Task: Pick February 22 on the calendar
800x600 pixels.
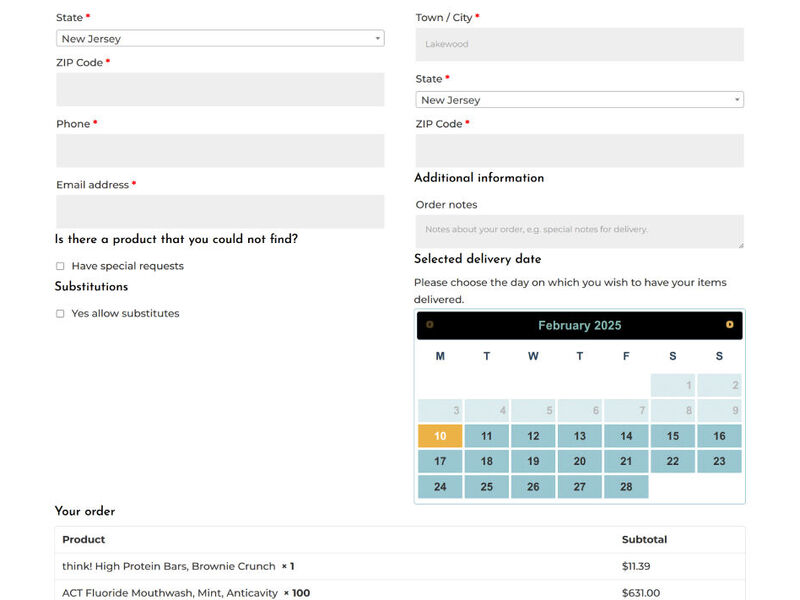Action: (x=673, y=461)
